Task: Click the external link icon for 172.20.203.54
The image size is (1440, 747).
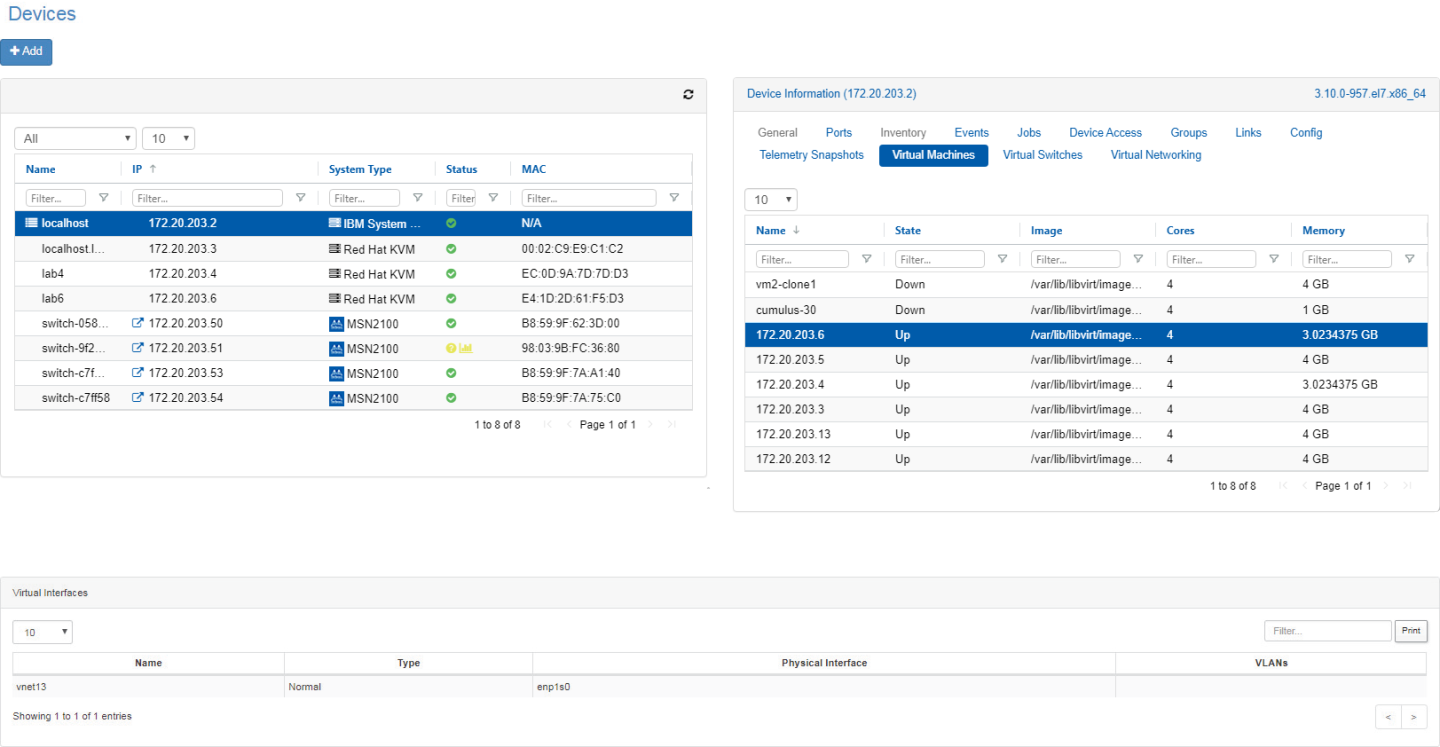Action: (138, 398)
